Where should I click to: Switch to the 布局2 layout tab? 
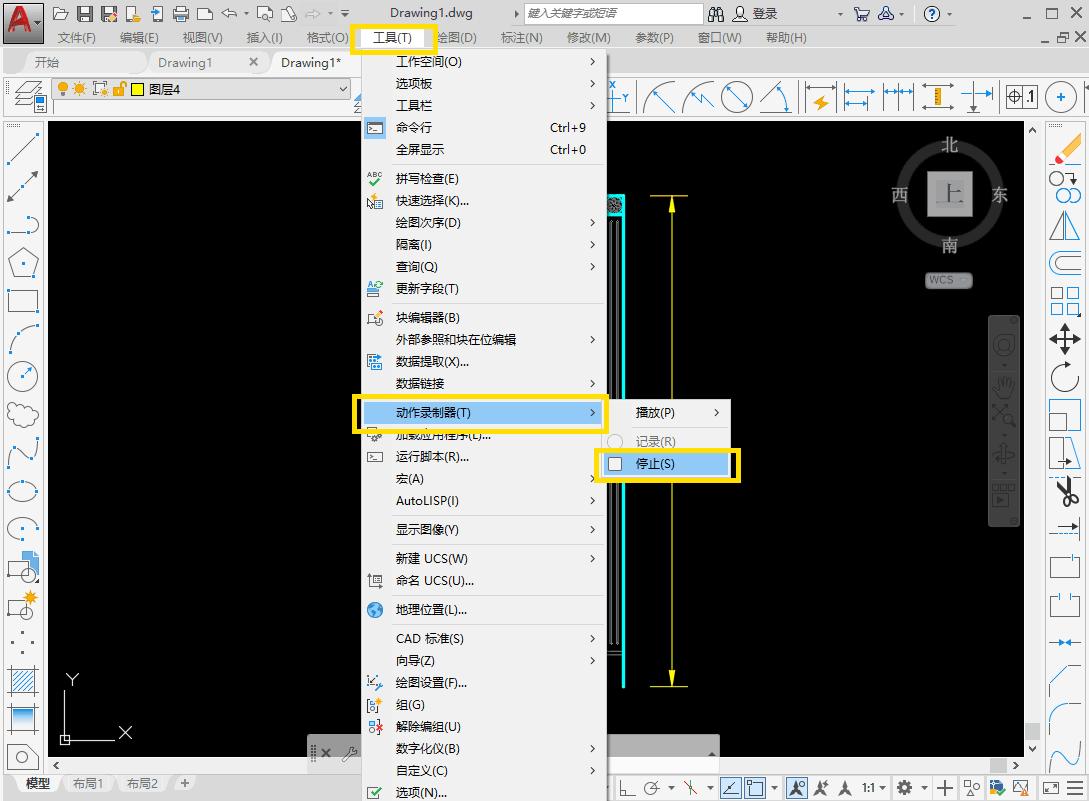click(141, 784)
